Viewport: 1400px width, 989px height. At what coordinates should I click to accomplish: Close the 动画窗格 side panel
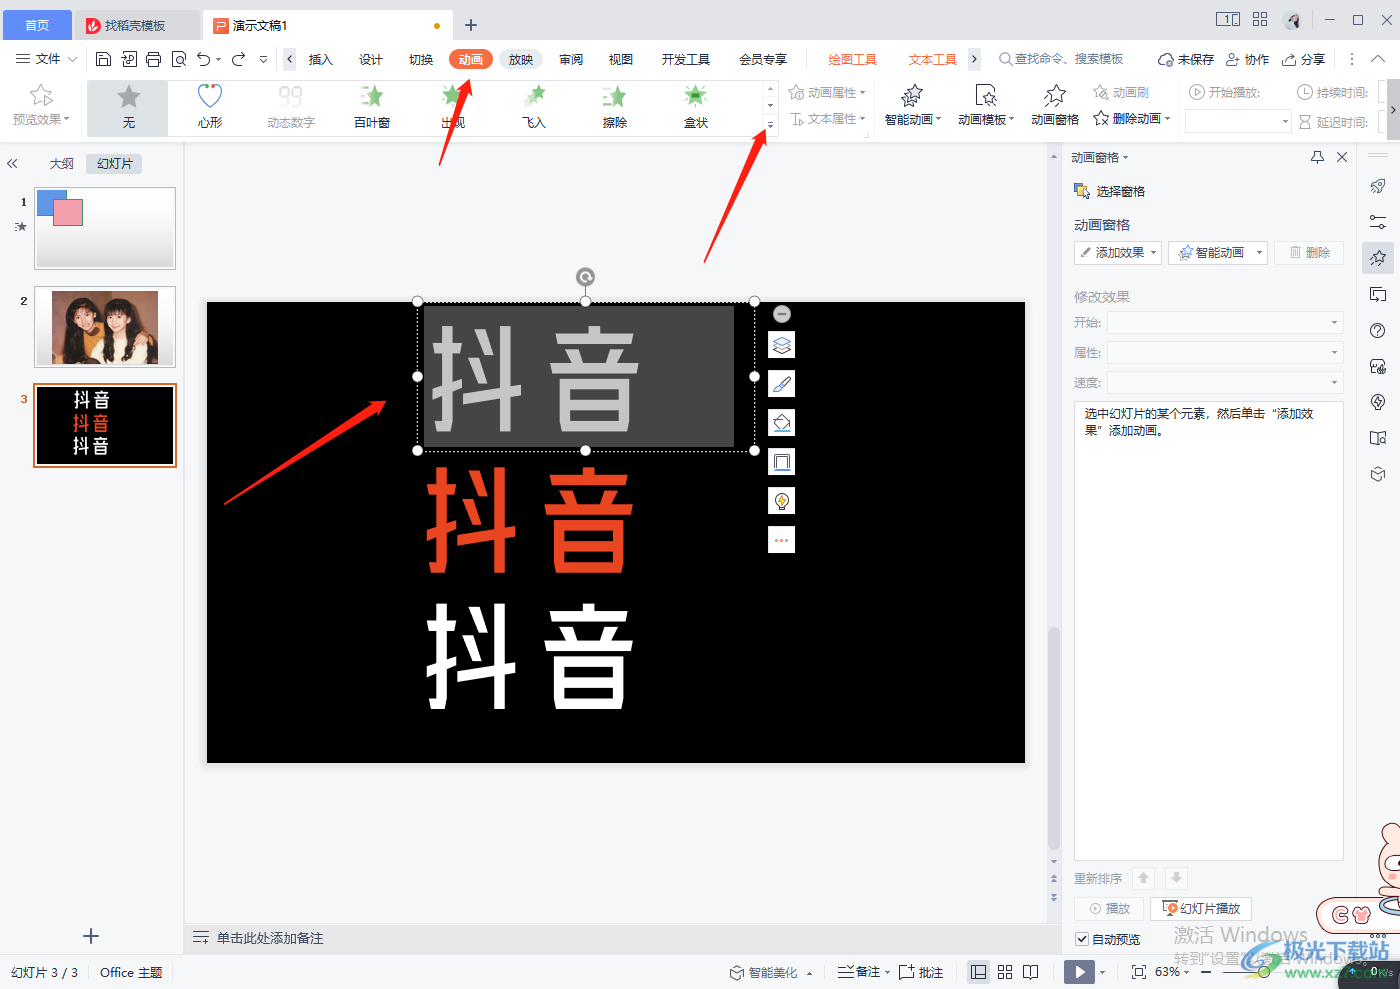pyautogui.click(x=1342, y=157)
